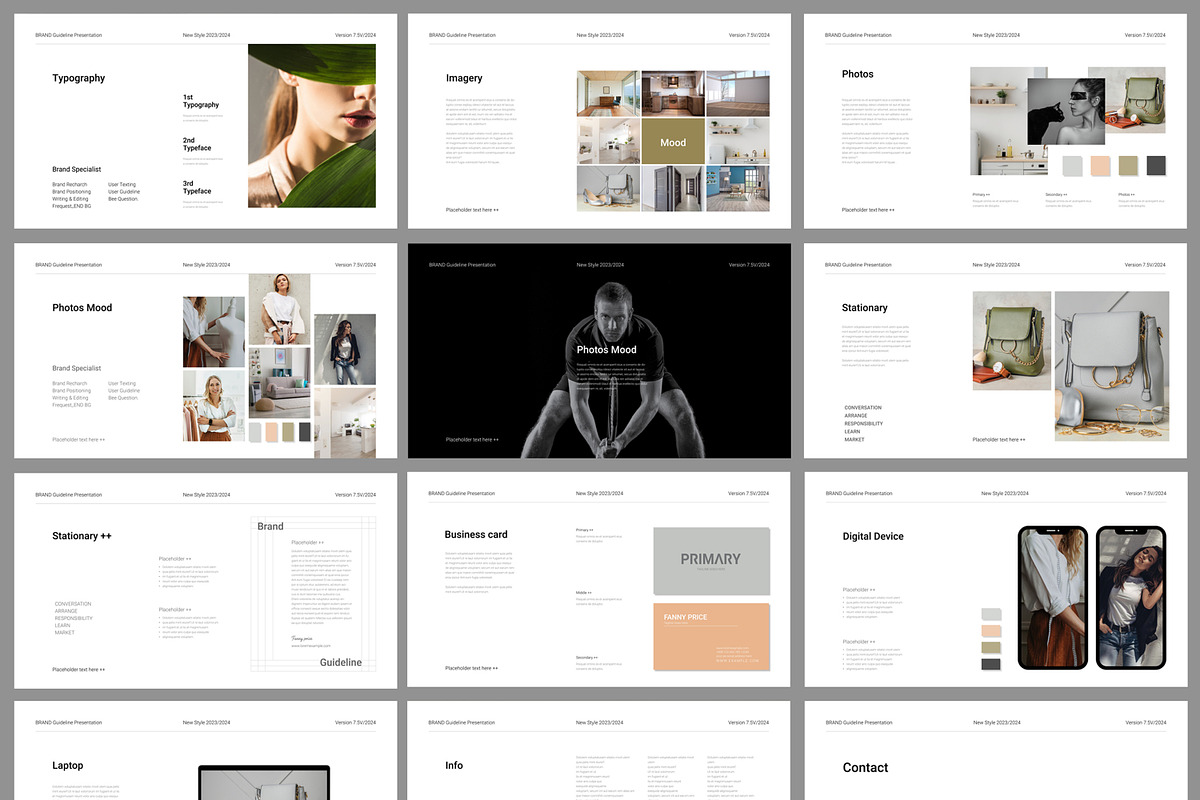The height and width of the screenshot is (800, 1200).
Task: Click the olive "Mood" tile on Imagery slide
Action: click(673, 142)
